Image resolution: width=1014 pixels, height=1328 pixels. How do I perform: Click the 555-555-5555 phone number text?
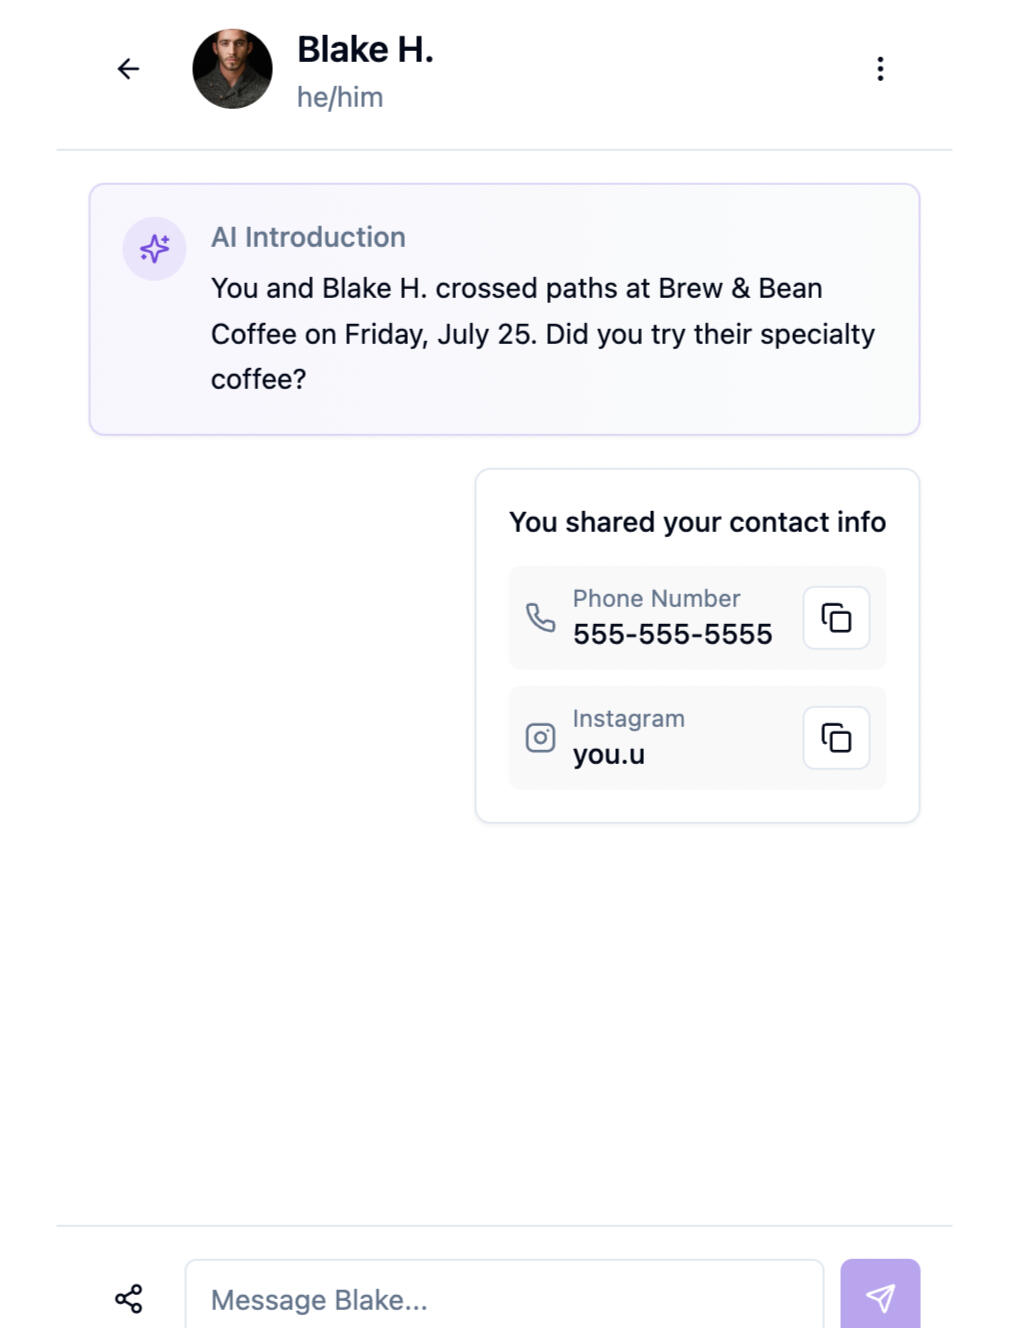point(672,634)
